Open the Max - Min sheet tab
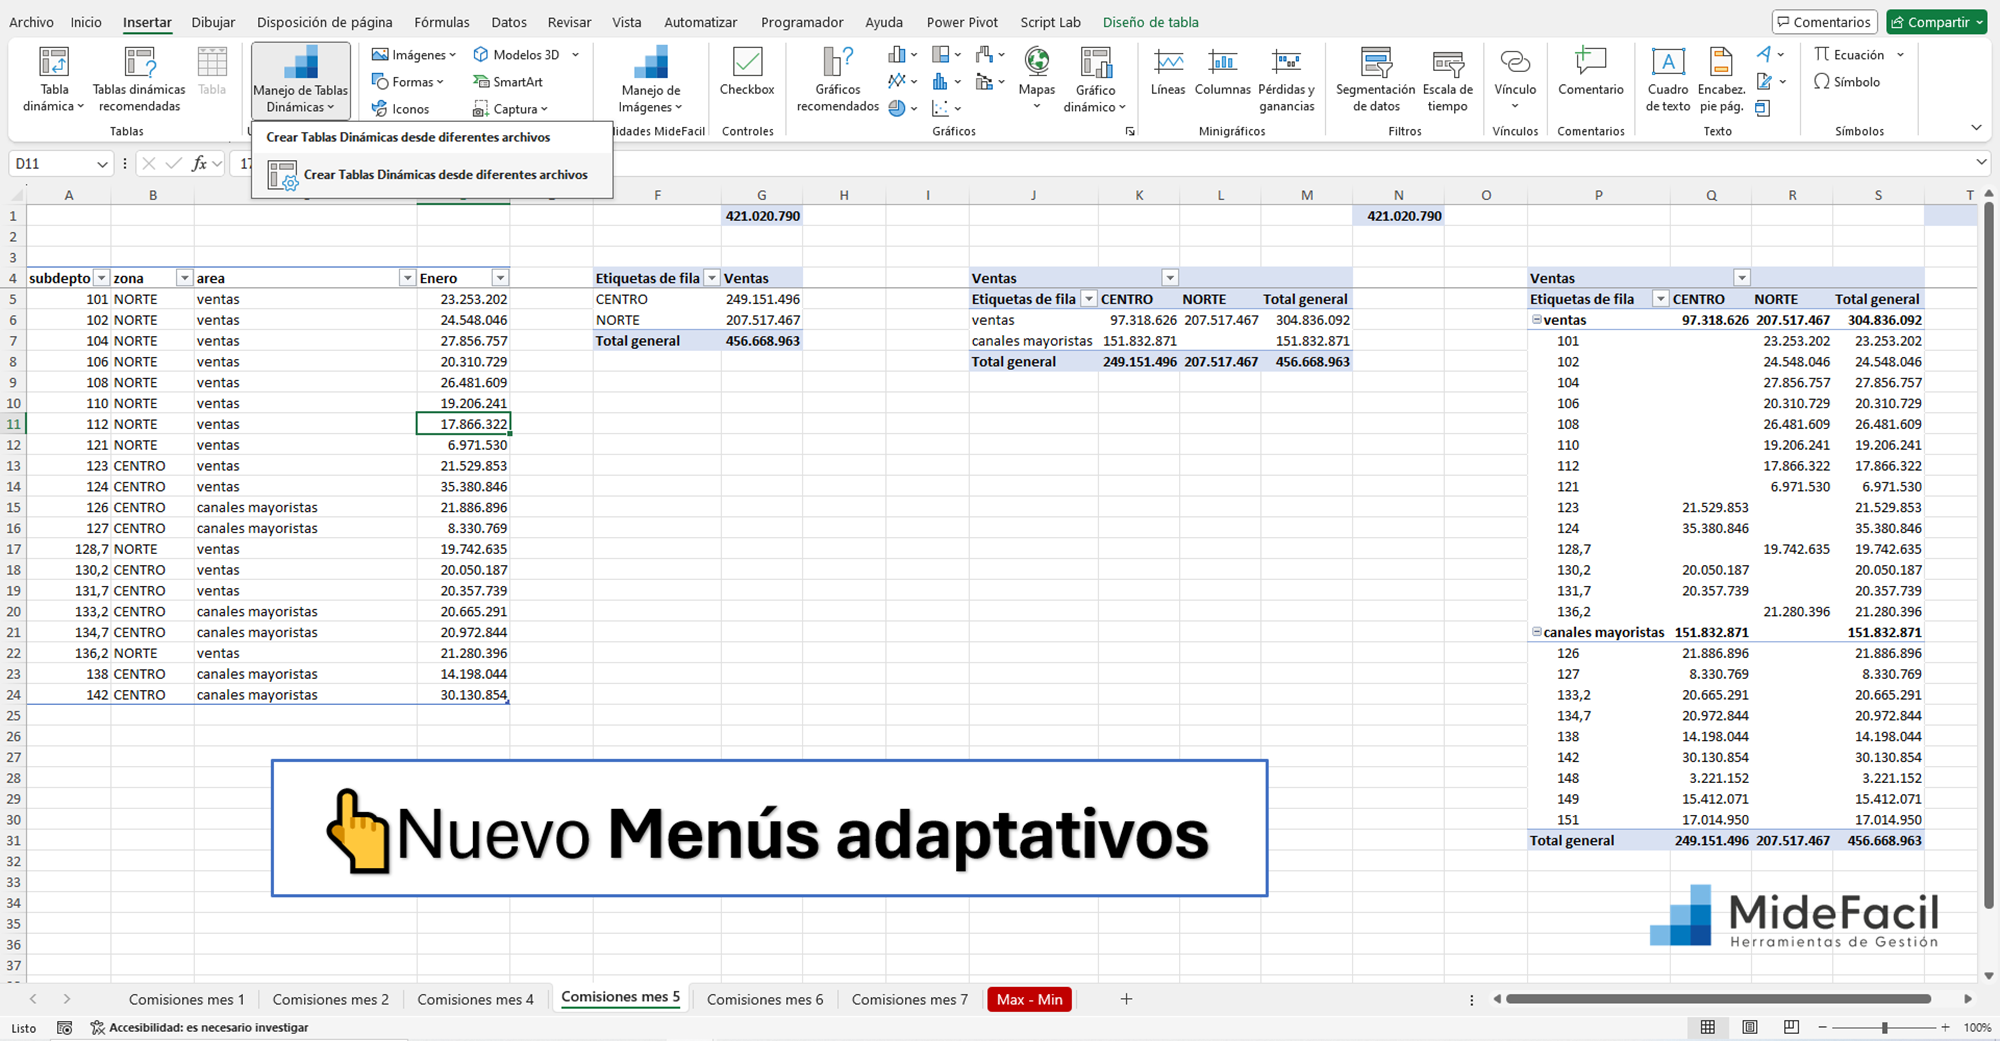 pos(1029,999)
